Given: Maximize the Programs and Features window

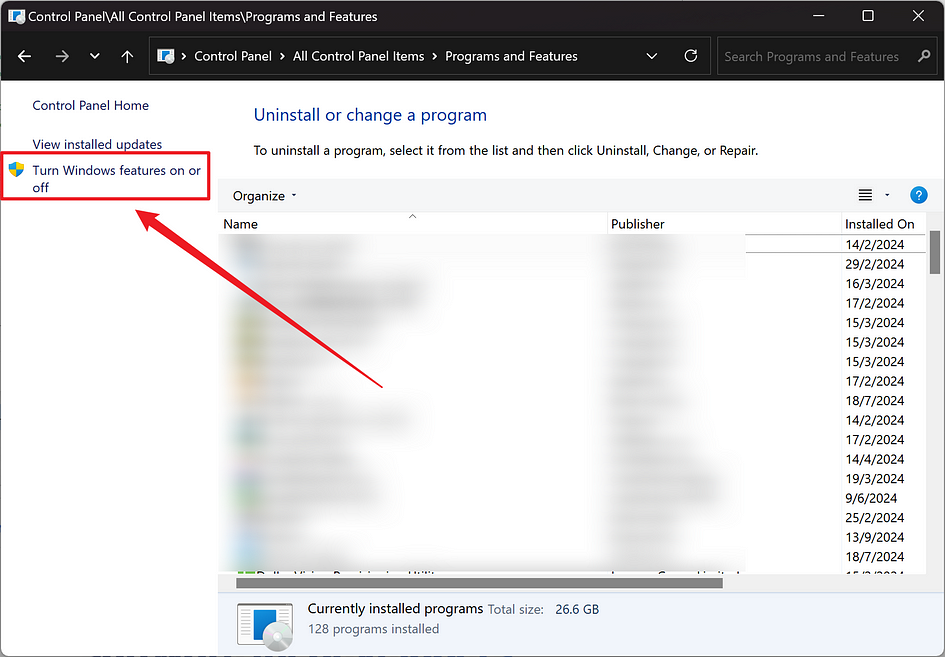Looking at the screenshot, I should [868, 16].
